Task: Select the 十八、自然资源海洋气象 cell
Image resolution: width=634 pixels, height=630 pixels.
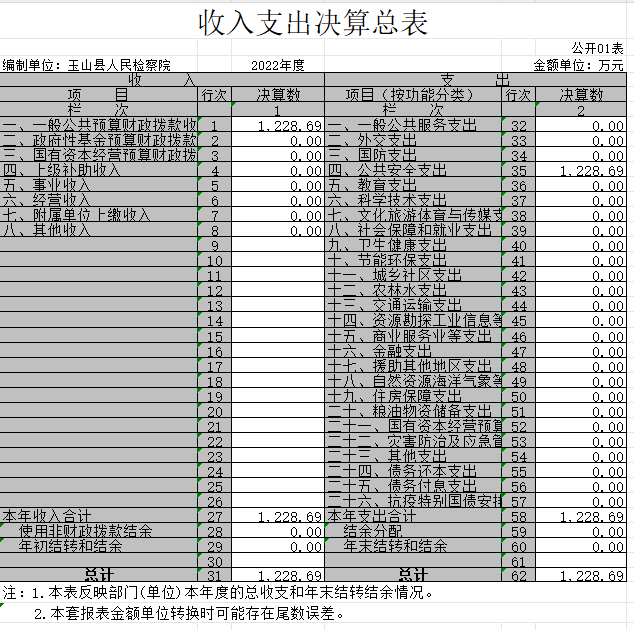Action: click(413, 380)
